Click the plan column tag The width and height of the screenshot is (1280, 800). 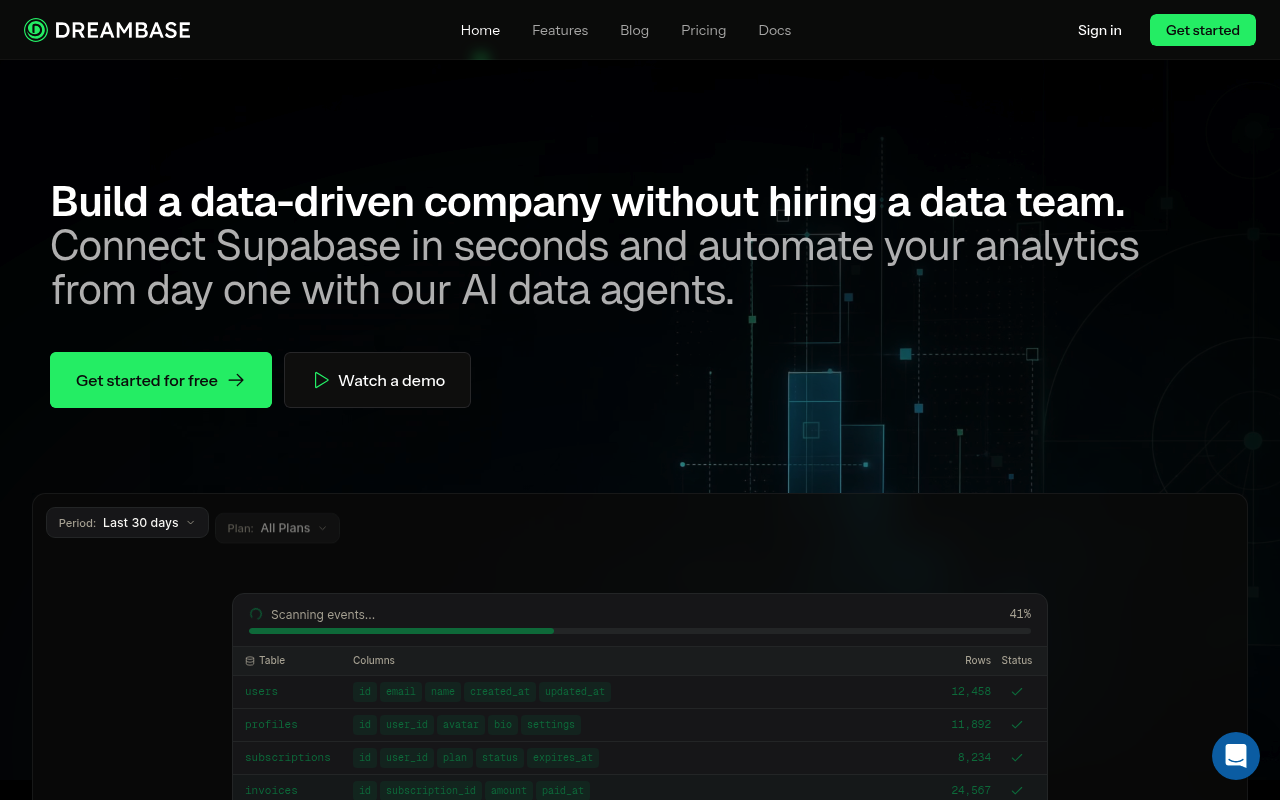[455, 757]
